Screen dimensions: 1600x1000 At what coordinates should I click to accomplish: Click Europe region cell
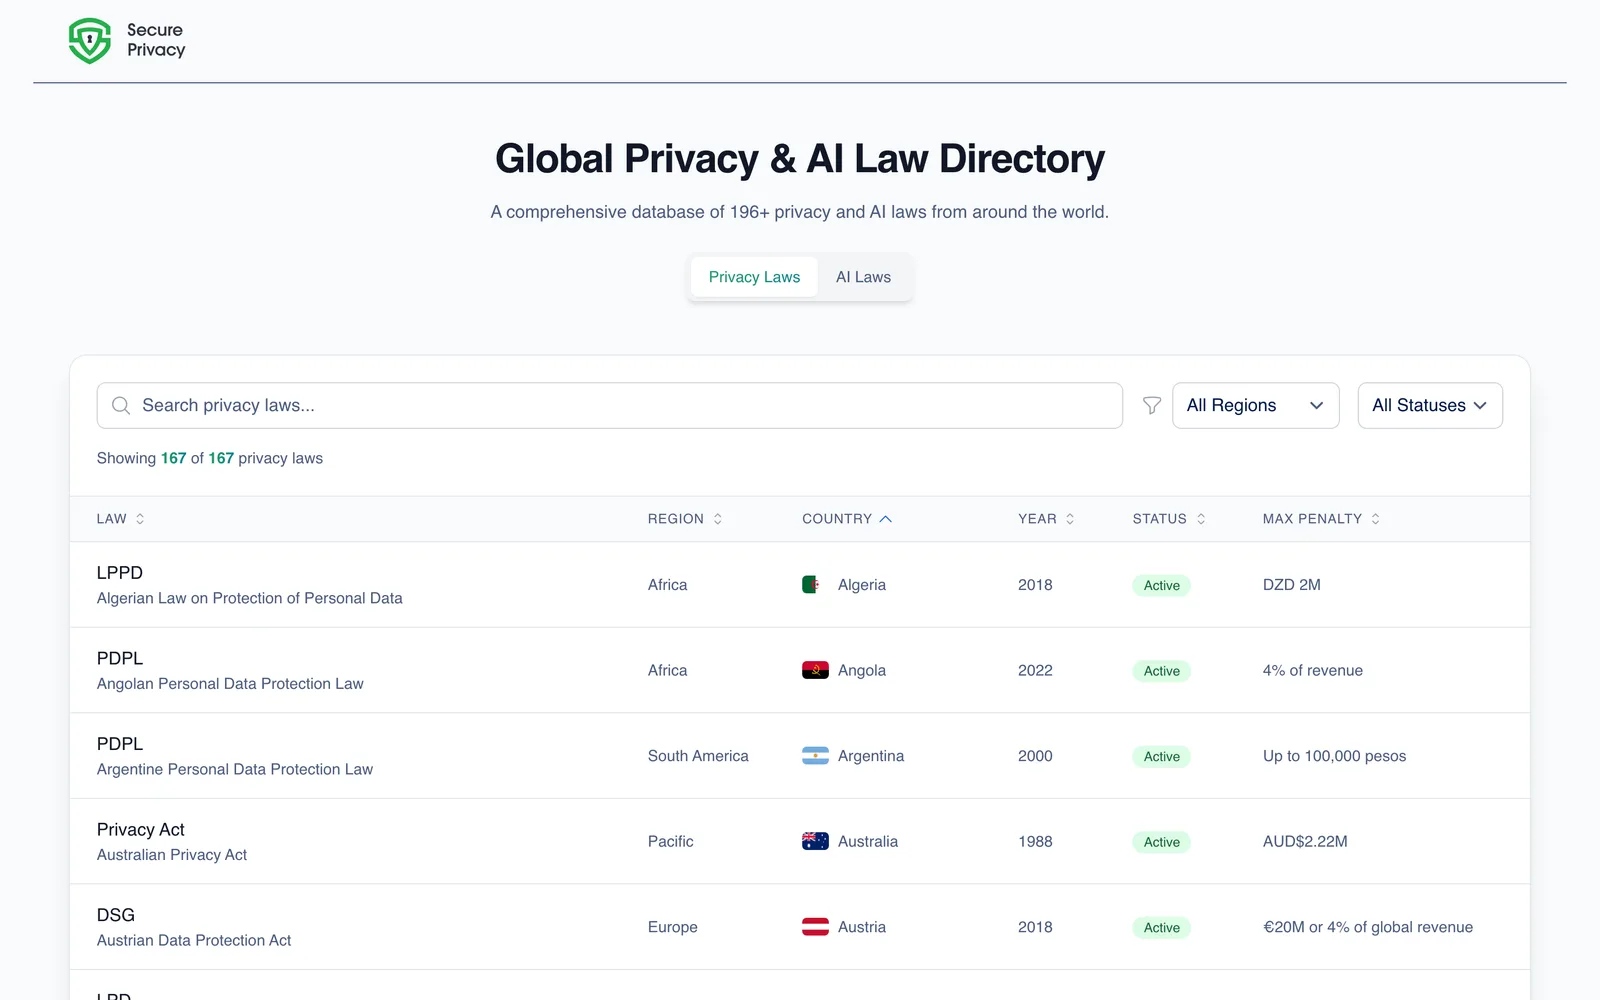673,927
